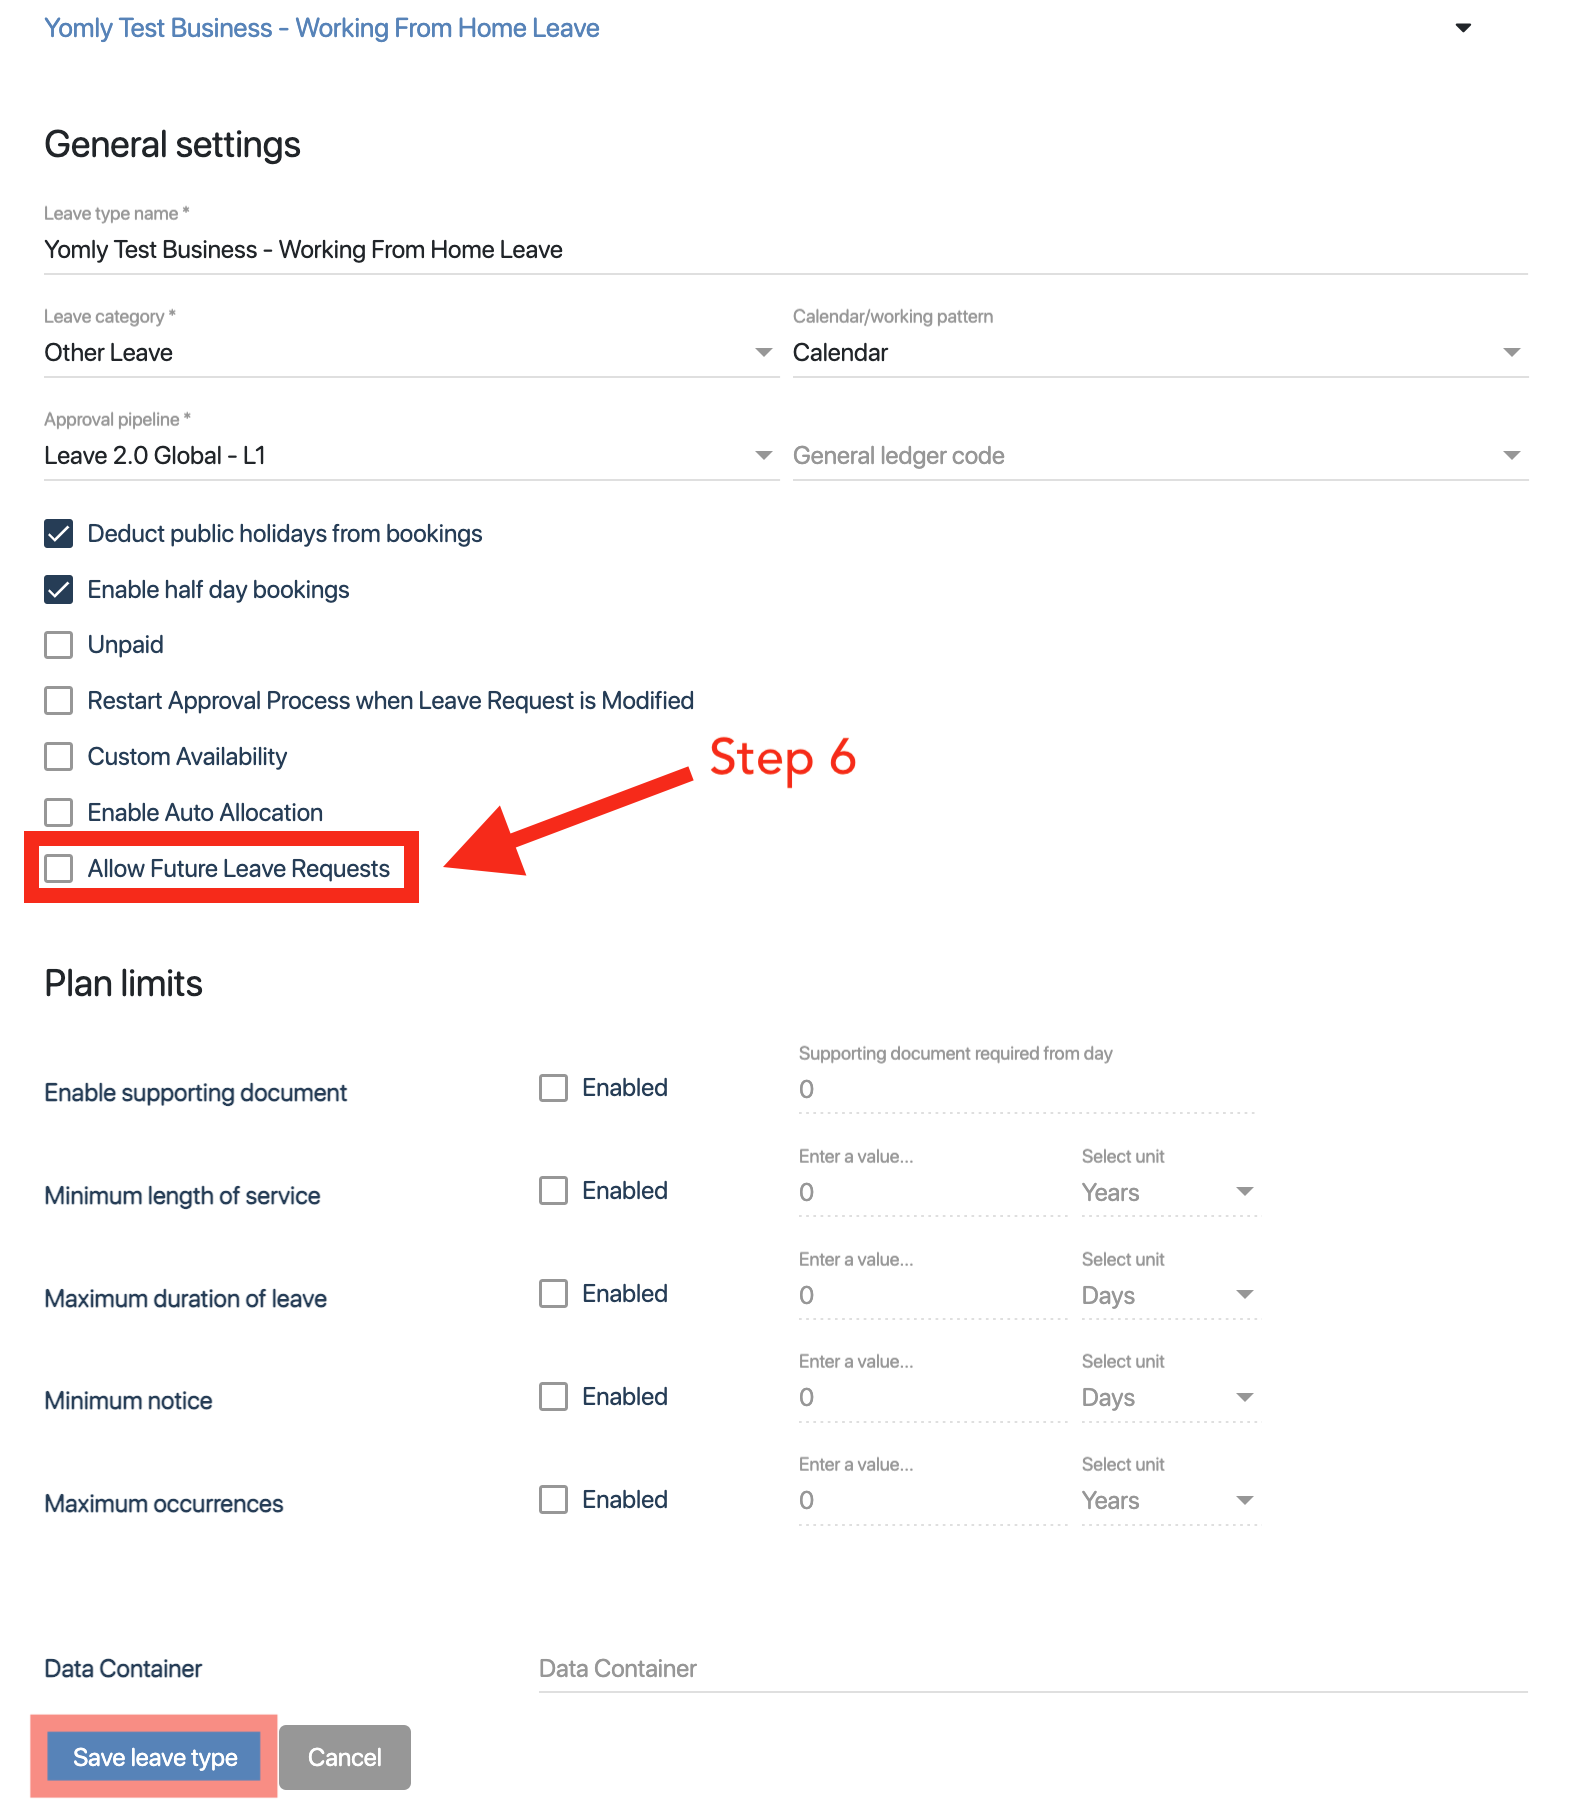This screenshot has width=1576, height=1806.
Task: Click the Data Container input field
Action: click(x=1033, y=1669)
